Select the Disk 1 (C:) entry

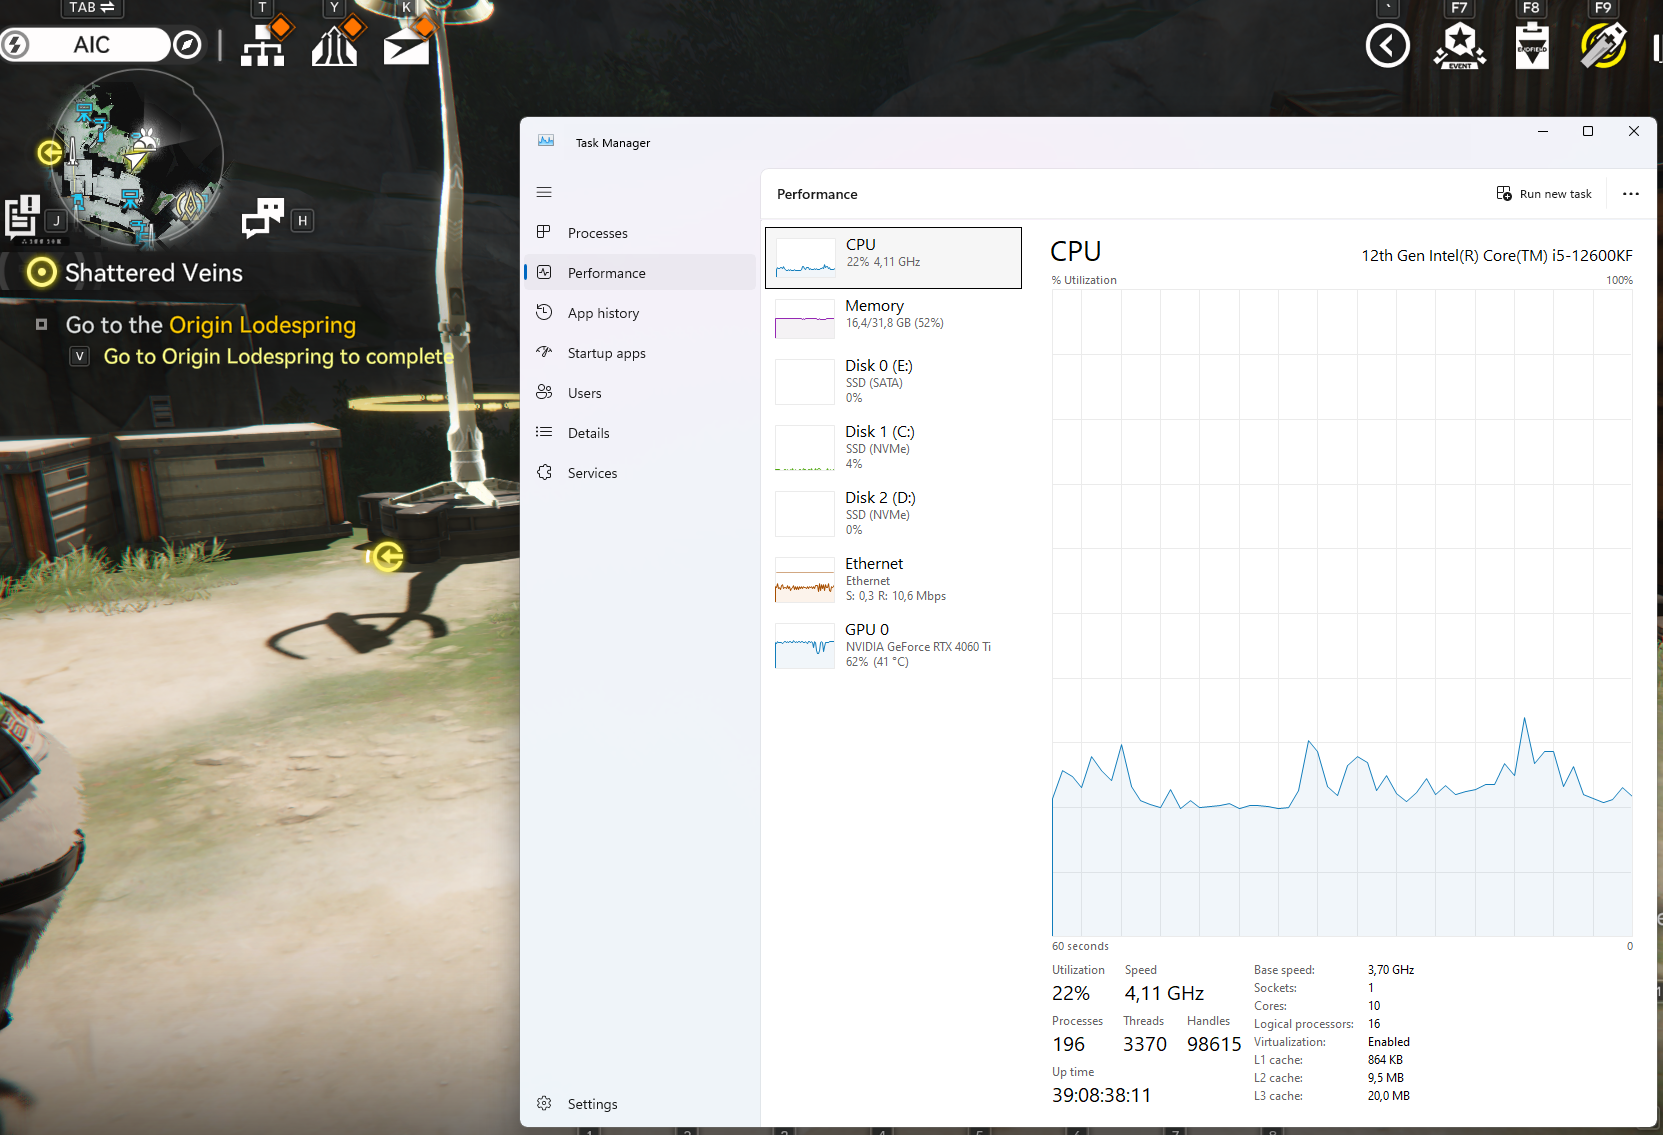pos(893,448)
